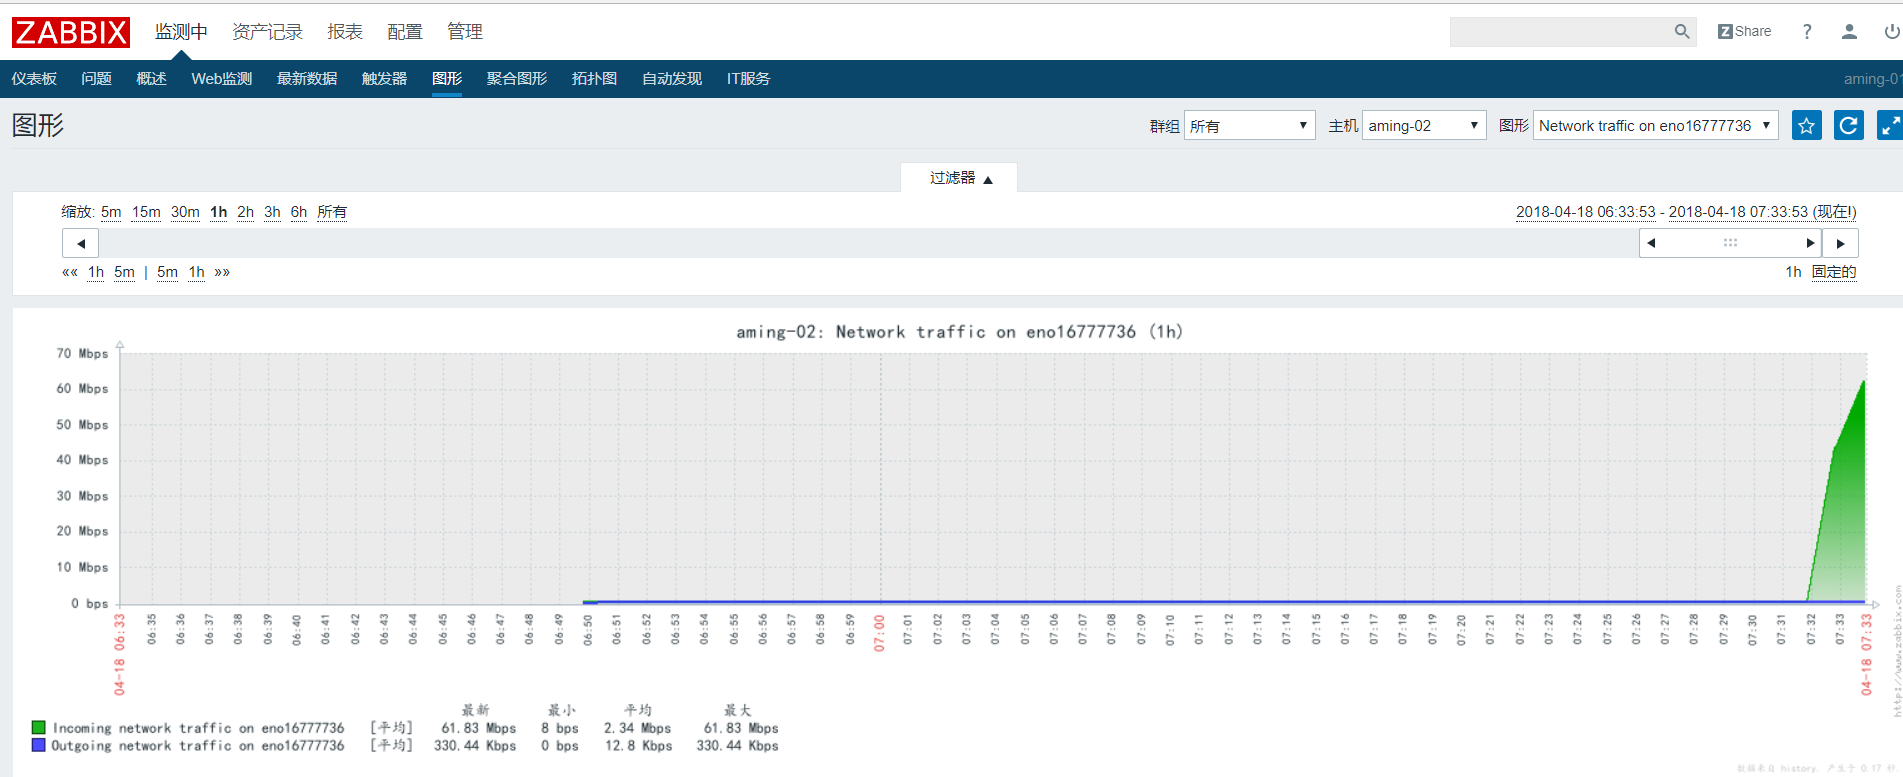Screen dimensions: 1903x777
Task: Click blue Outgoing traffic legend swatch
Action: (38, 745)
